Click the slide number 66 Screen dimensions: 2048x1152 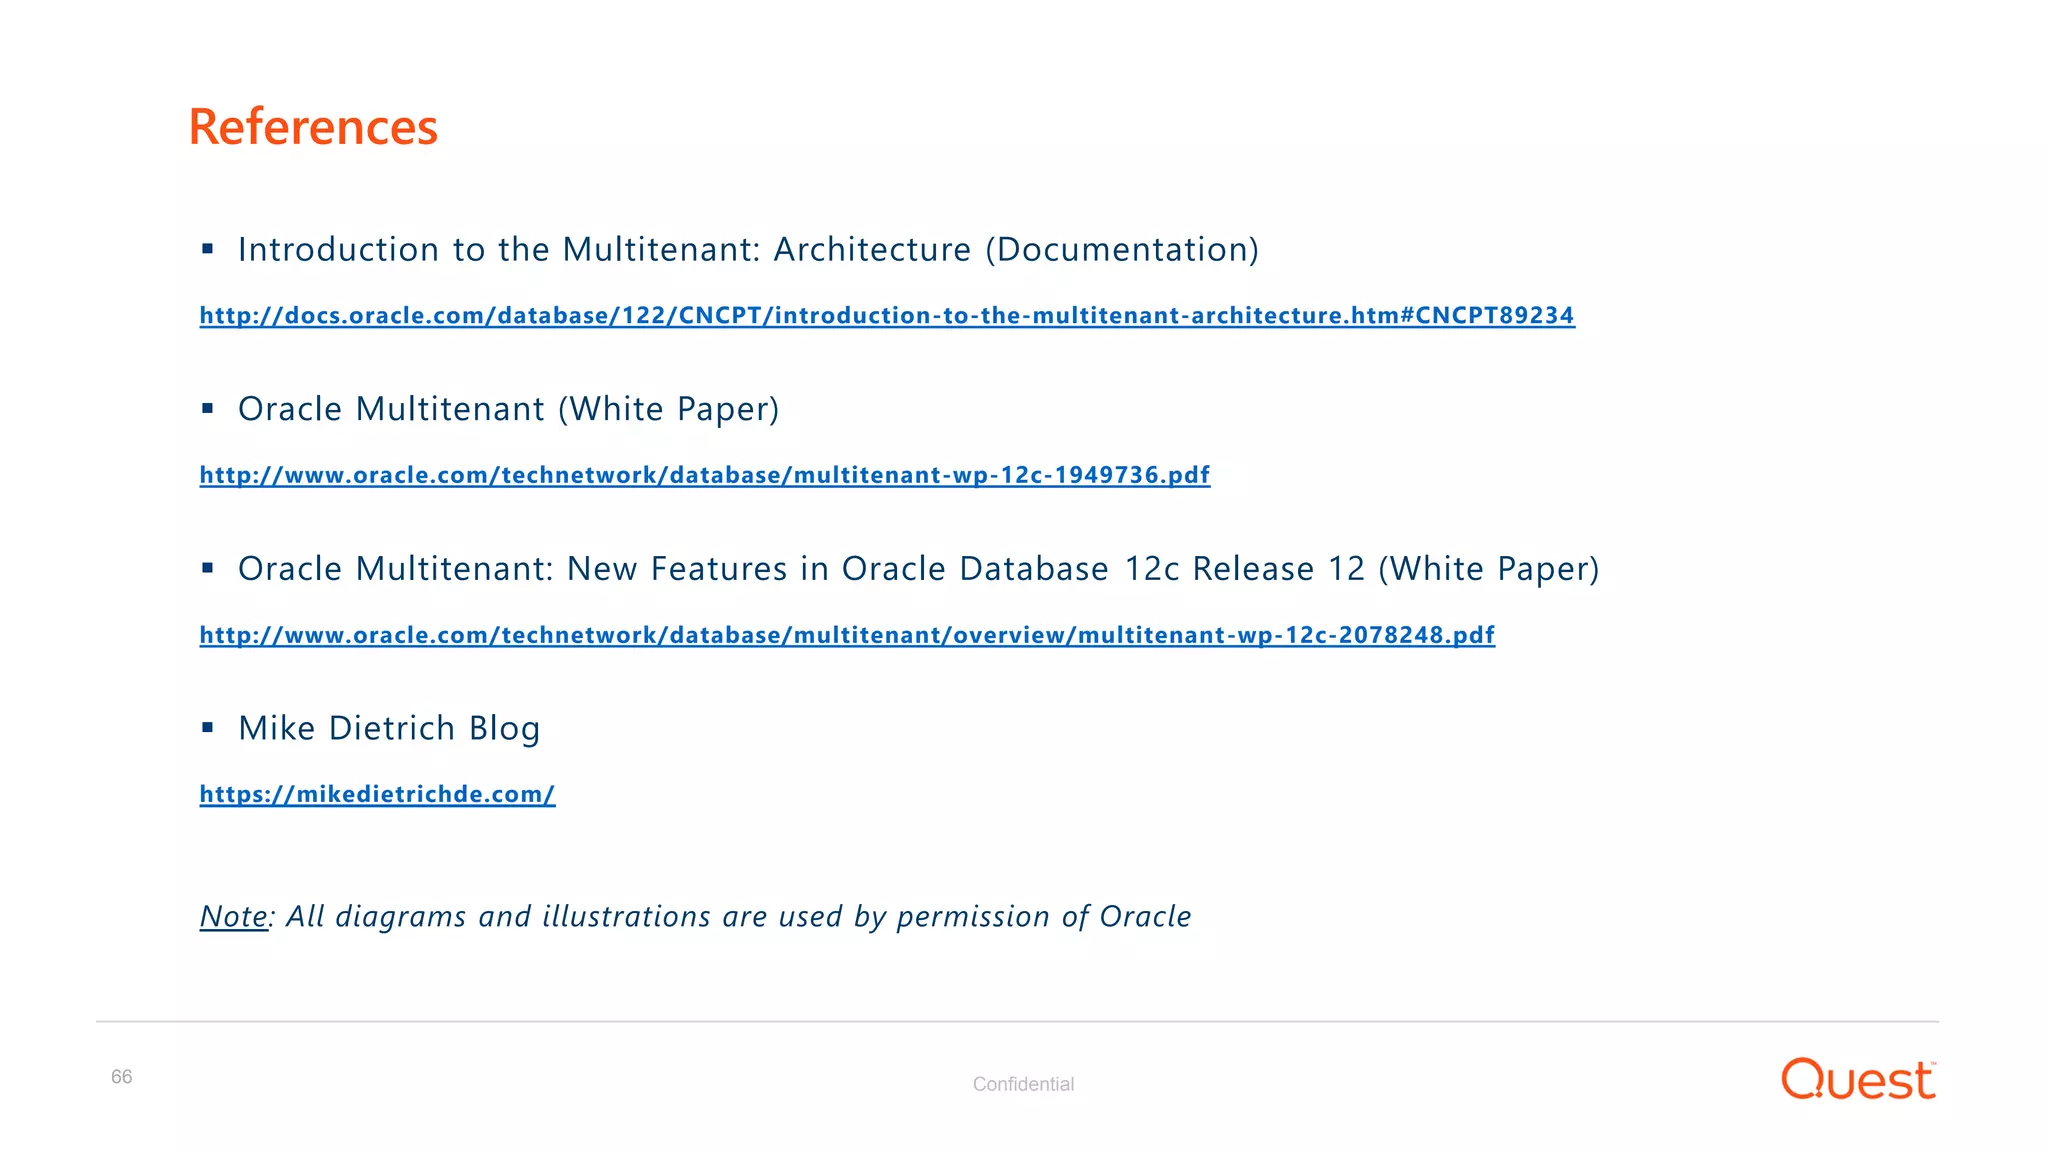point(121,1077)
